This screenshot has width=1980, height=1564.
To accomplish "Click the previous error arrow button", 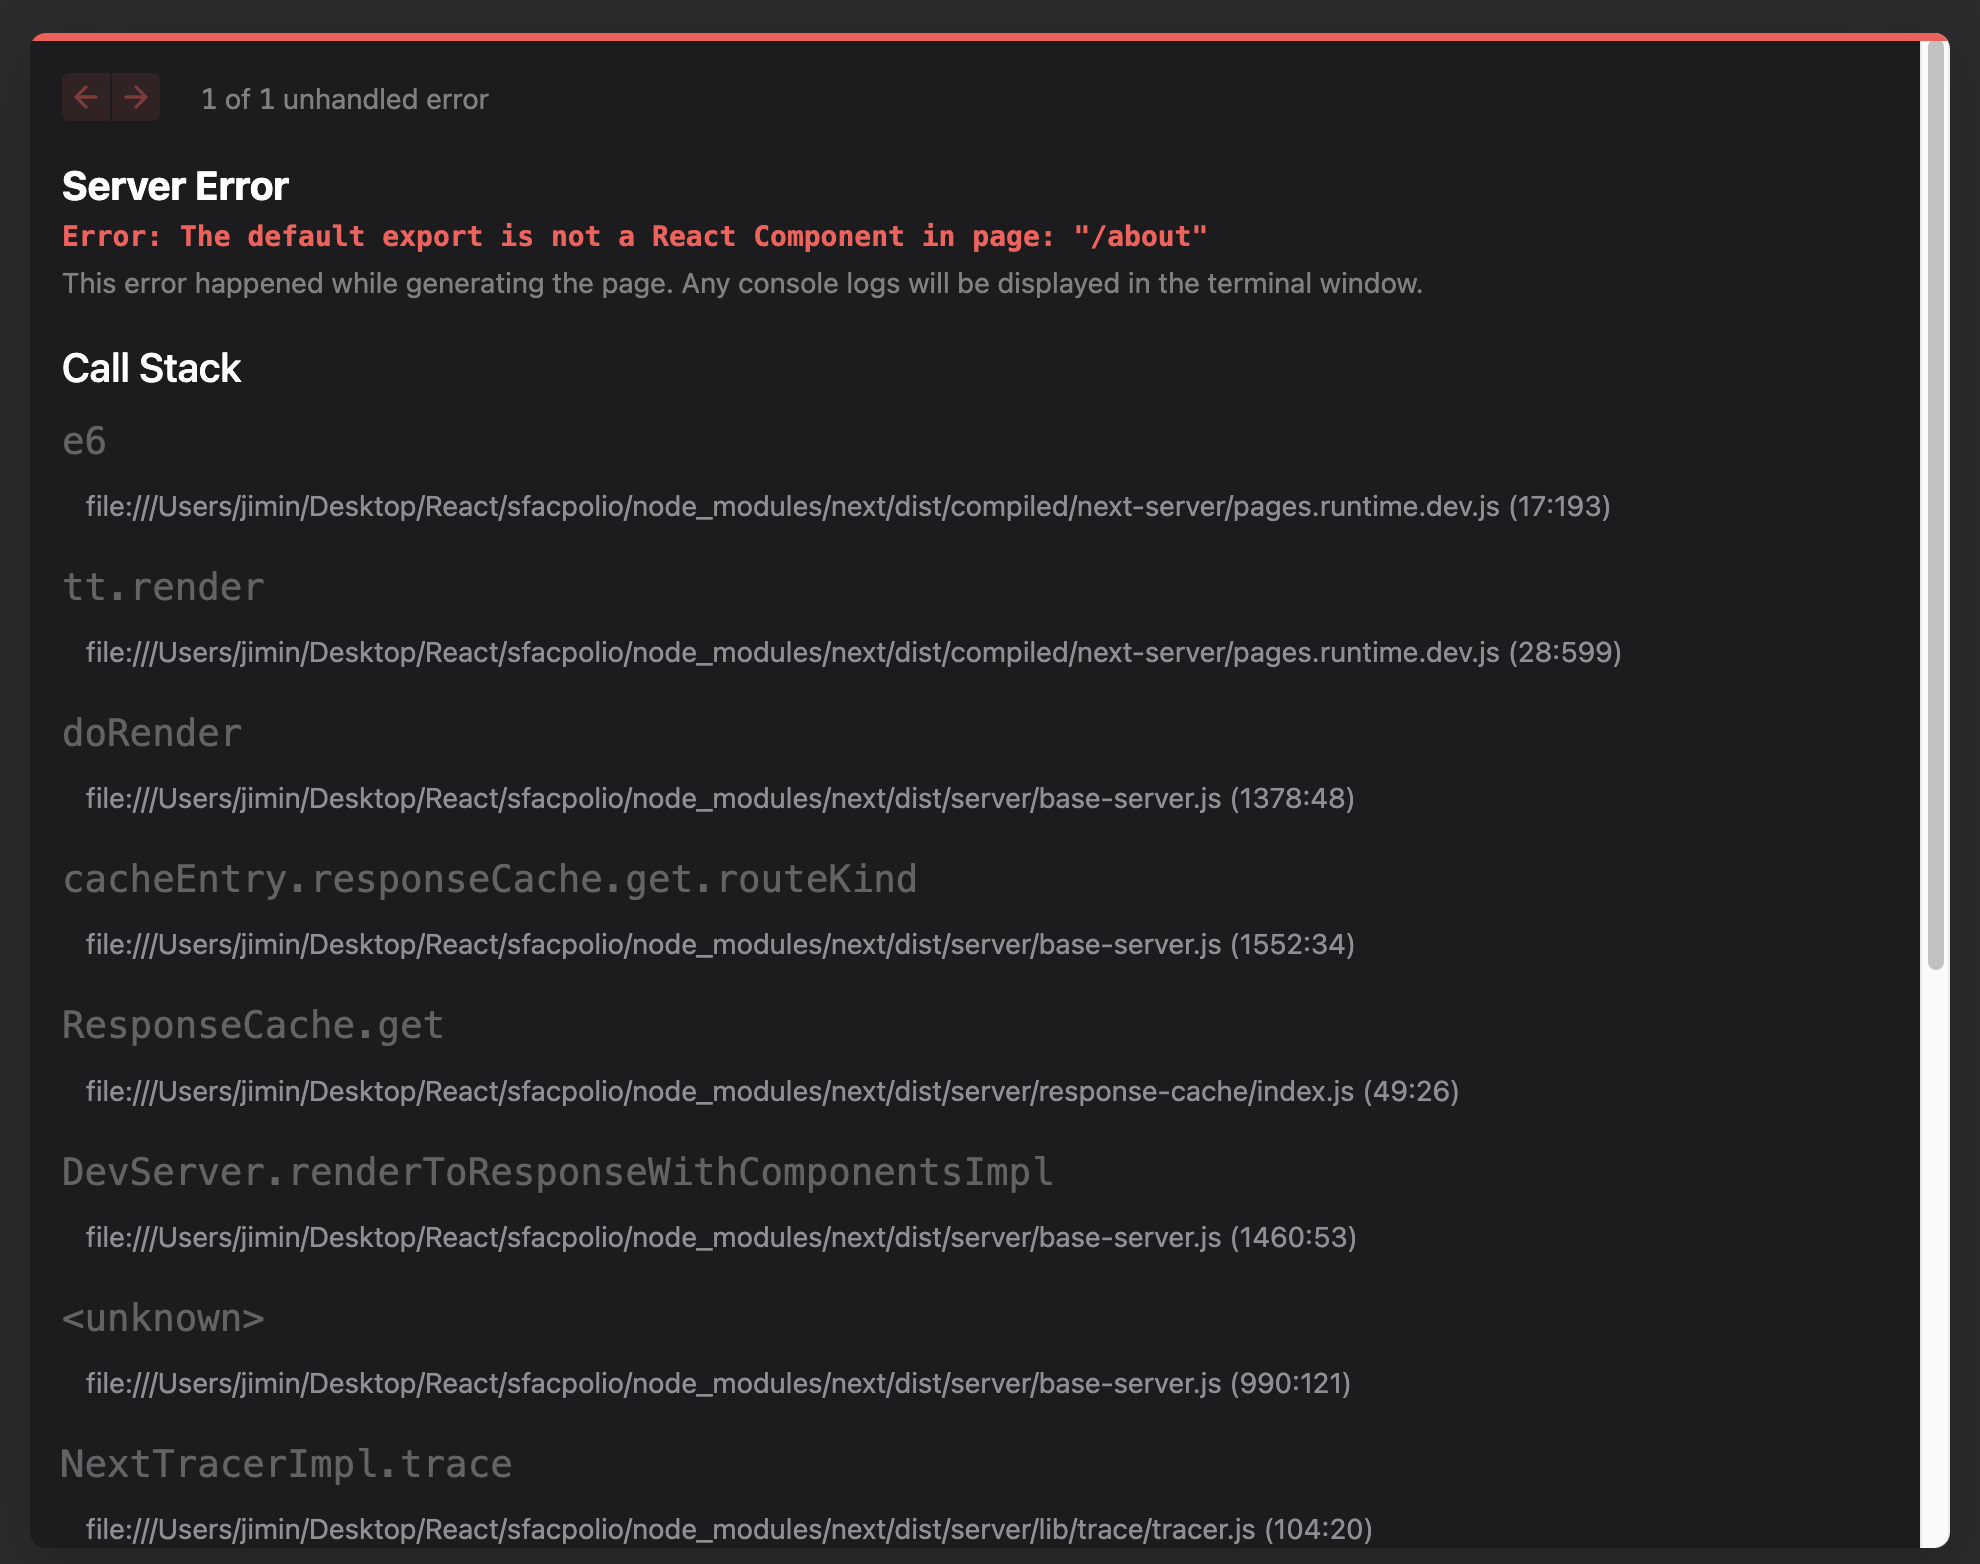I will pyautogui.click(x=86, y=97).
